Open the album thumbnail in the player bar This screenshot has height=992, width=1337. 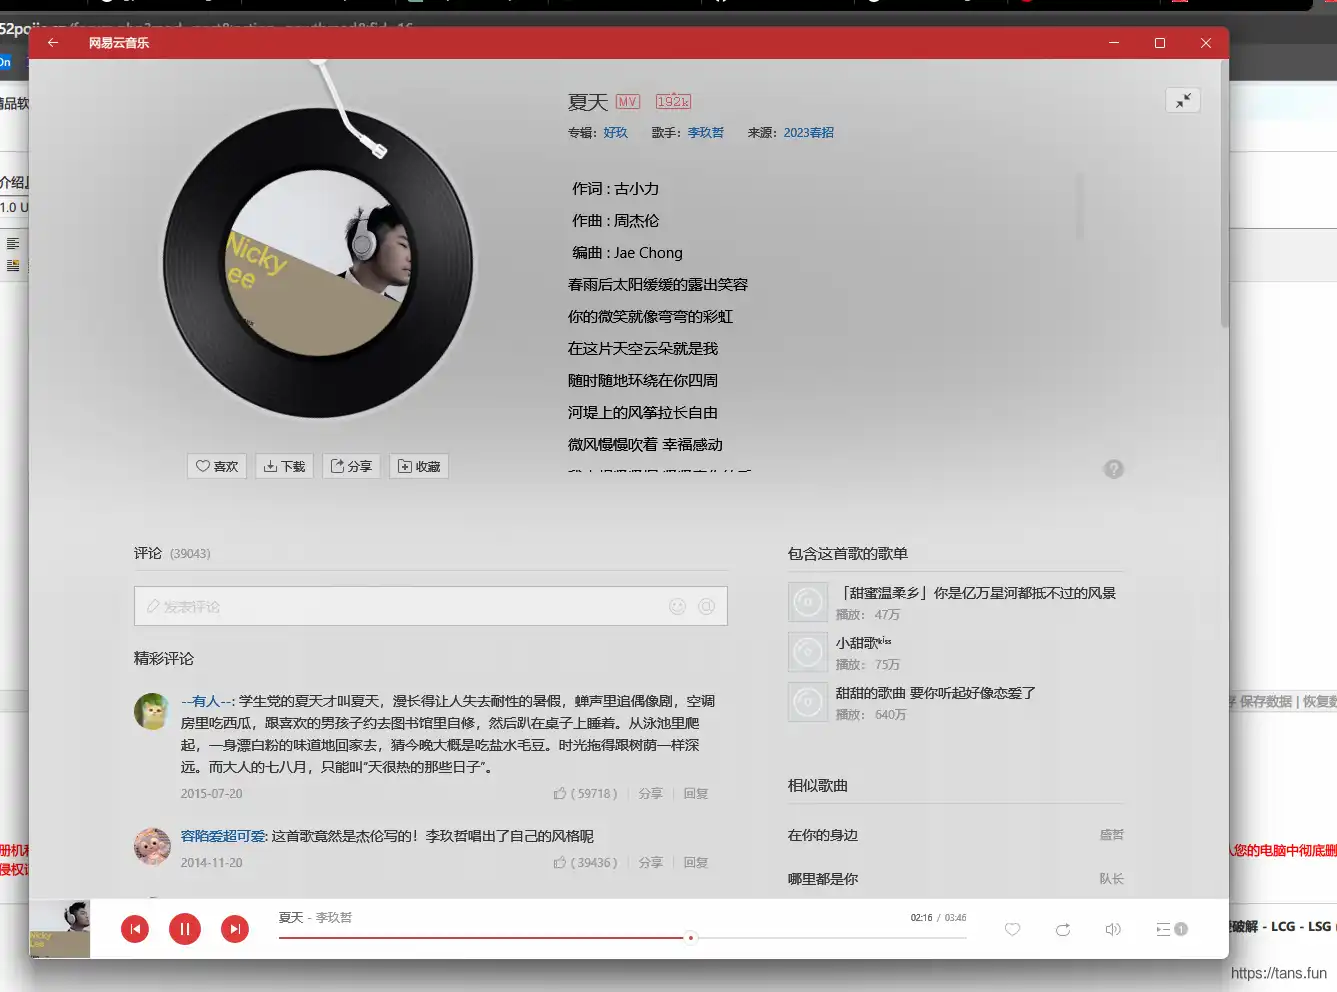(x=59, y=929)
